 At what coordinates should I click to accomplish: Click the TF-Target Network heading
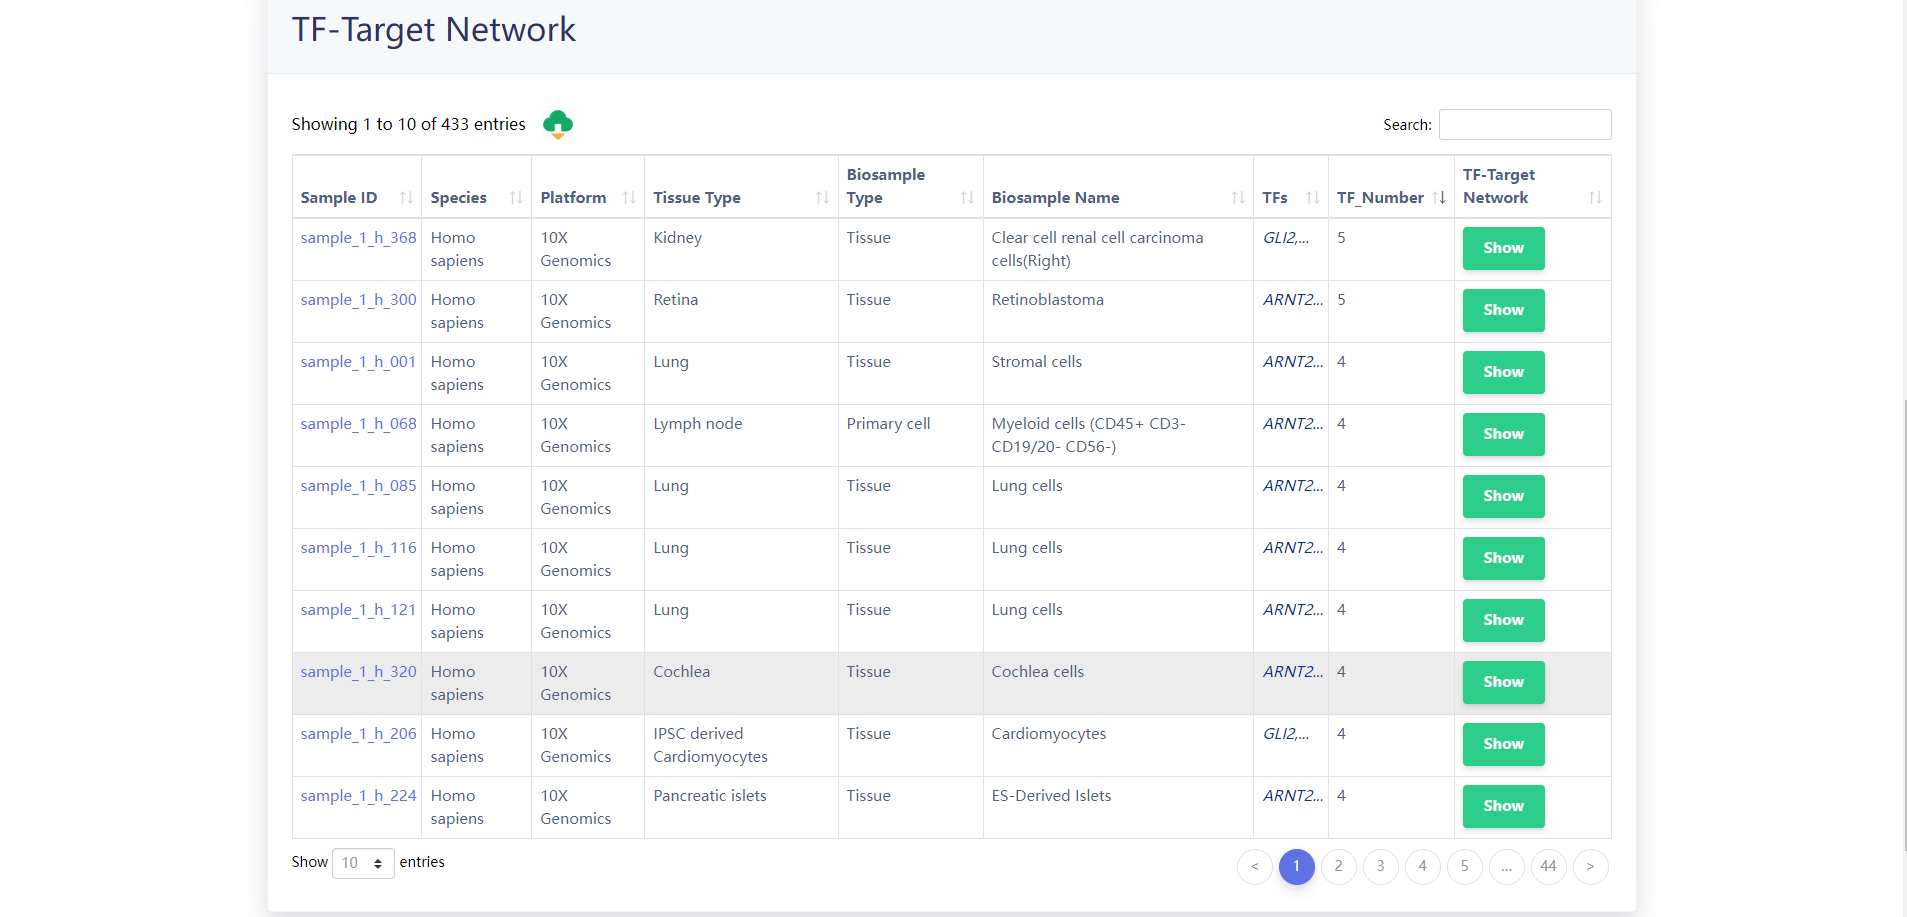pyautogui.click(x=433, y=30)
